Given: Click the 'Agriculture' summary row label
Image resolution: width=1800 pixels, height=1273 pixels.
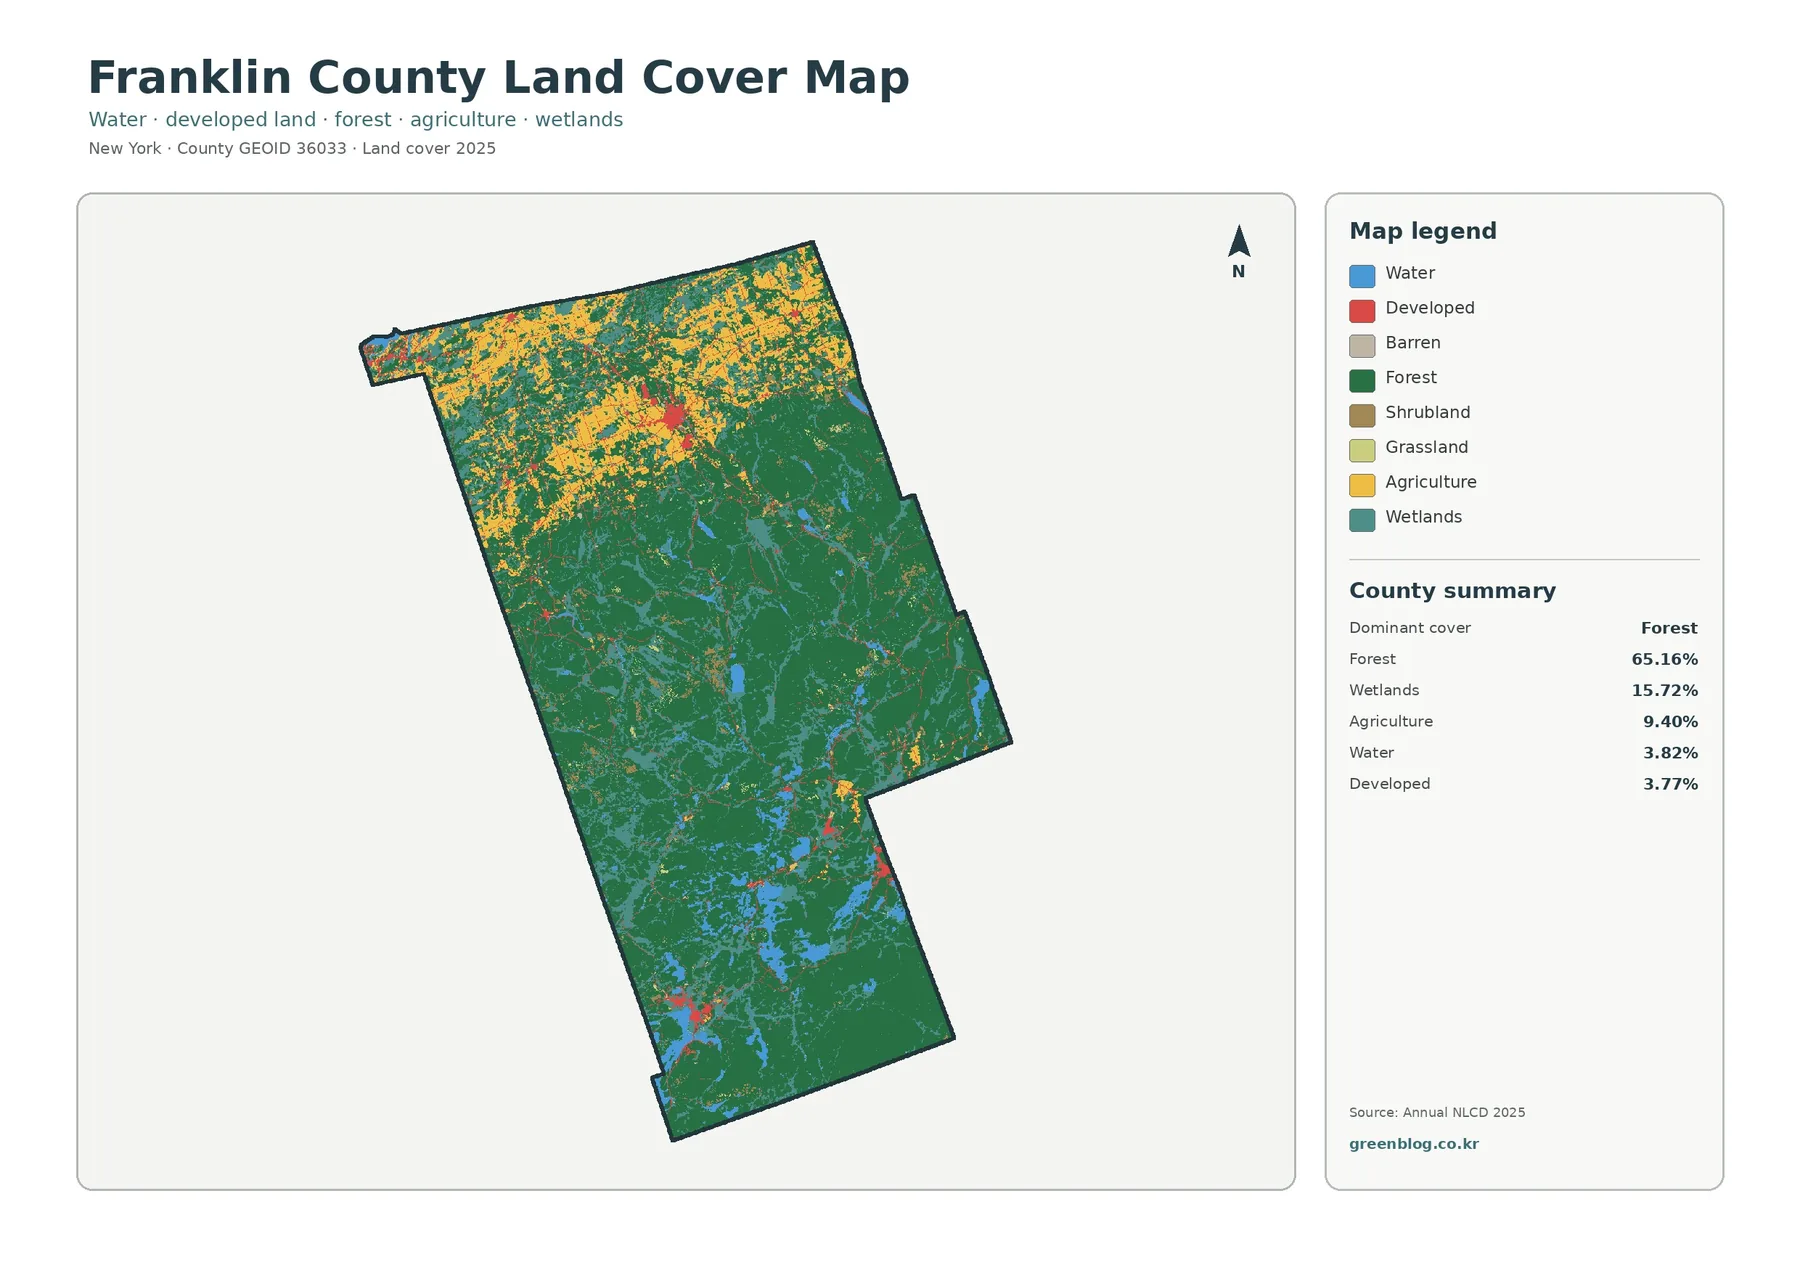Looking at the screenshot, I should tap(1391, 721).
